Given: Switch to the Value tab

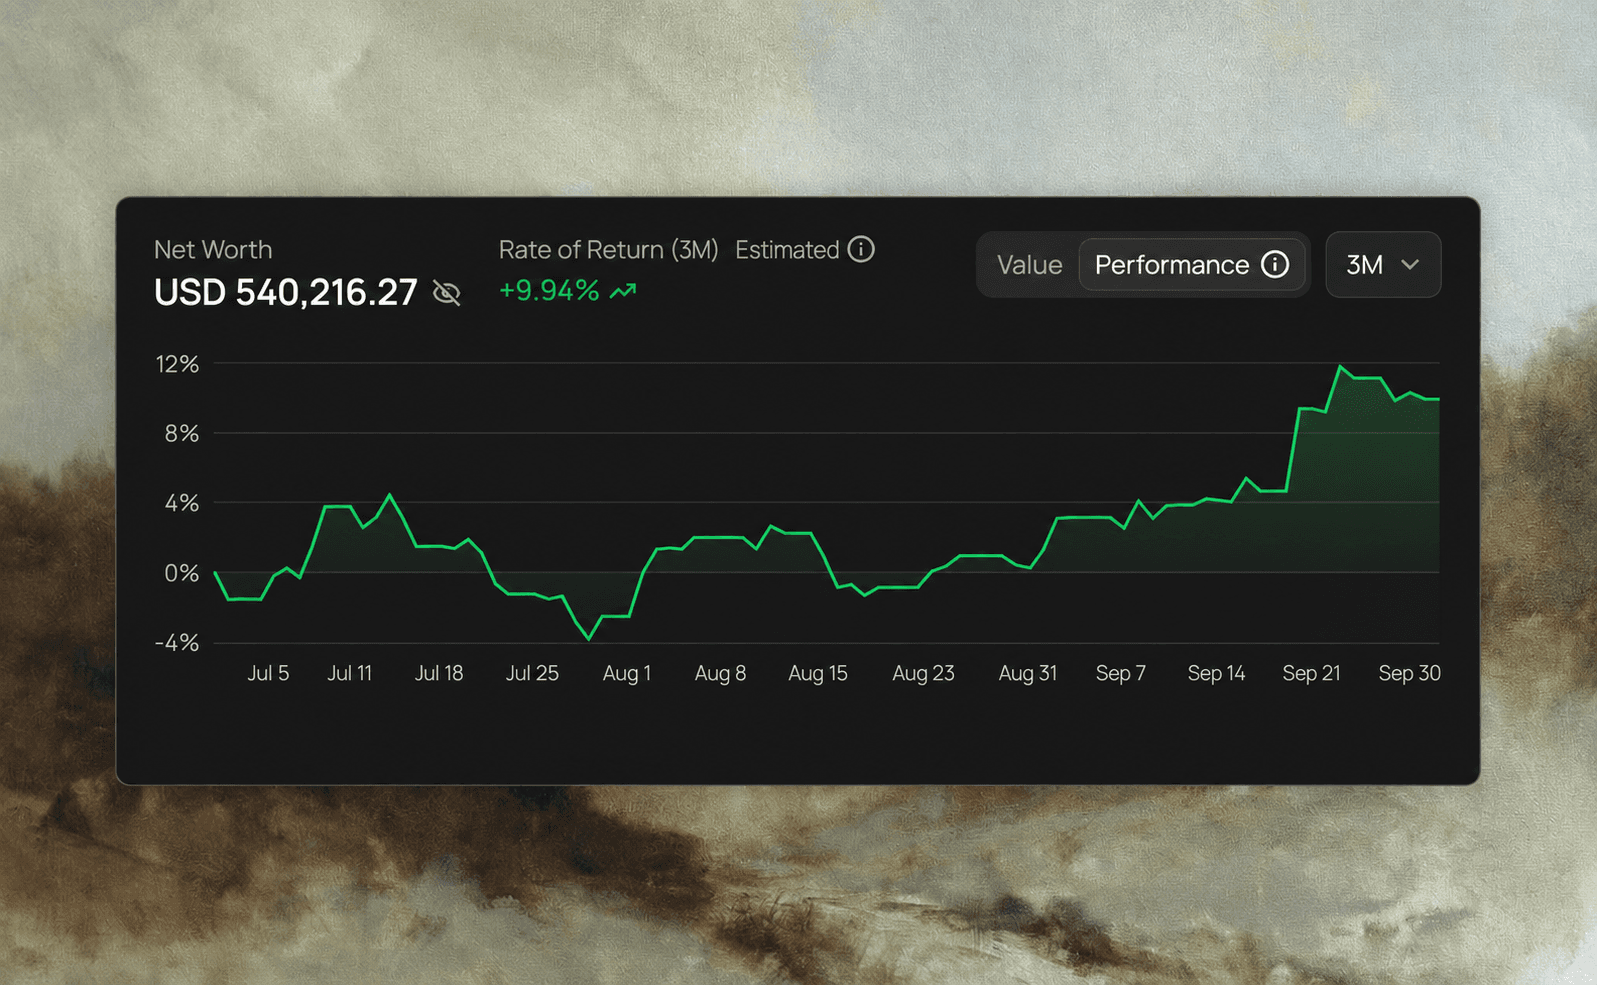Looking at the screenshot, I should click(x=1029, y=265).
